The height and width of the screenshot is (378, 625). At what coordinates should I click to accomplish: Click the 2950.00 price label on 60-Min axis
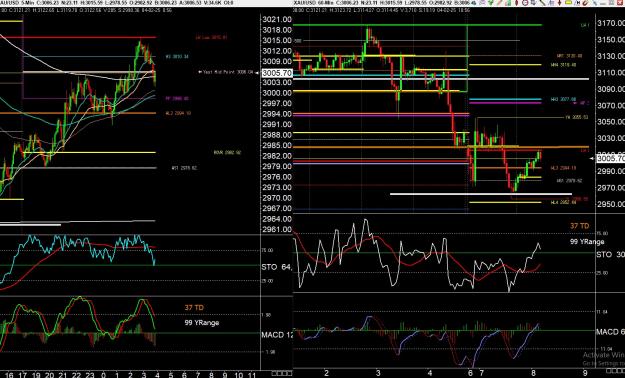tap(611, 204)
